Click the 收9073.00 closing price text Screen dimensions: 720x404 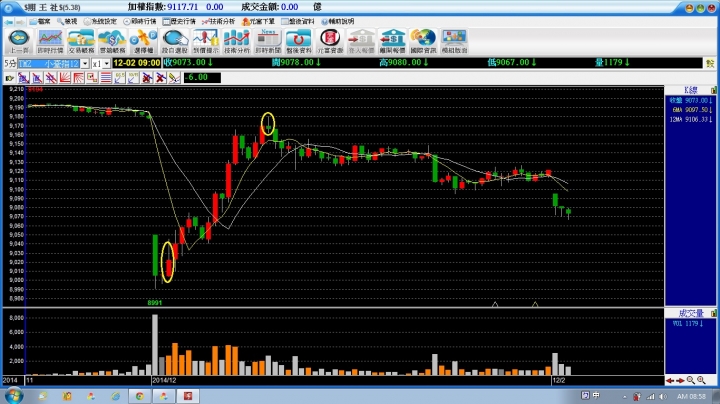coord(188,62)
